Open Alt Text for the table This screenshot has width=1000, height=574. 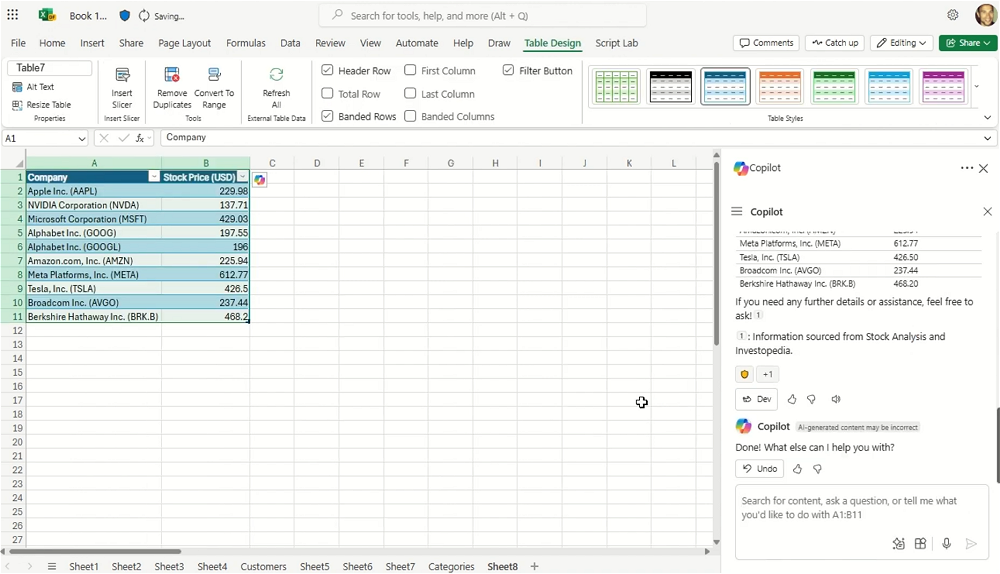coord(33,87)
